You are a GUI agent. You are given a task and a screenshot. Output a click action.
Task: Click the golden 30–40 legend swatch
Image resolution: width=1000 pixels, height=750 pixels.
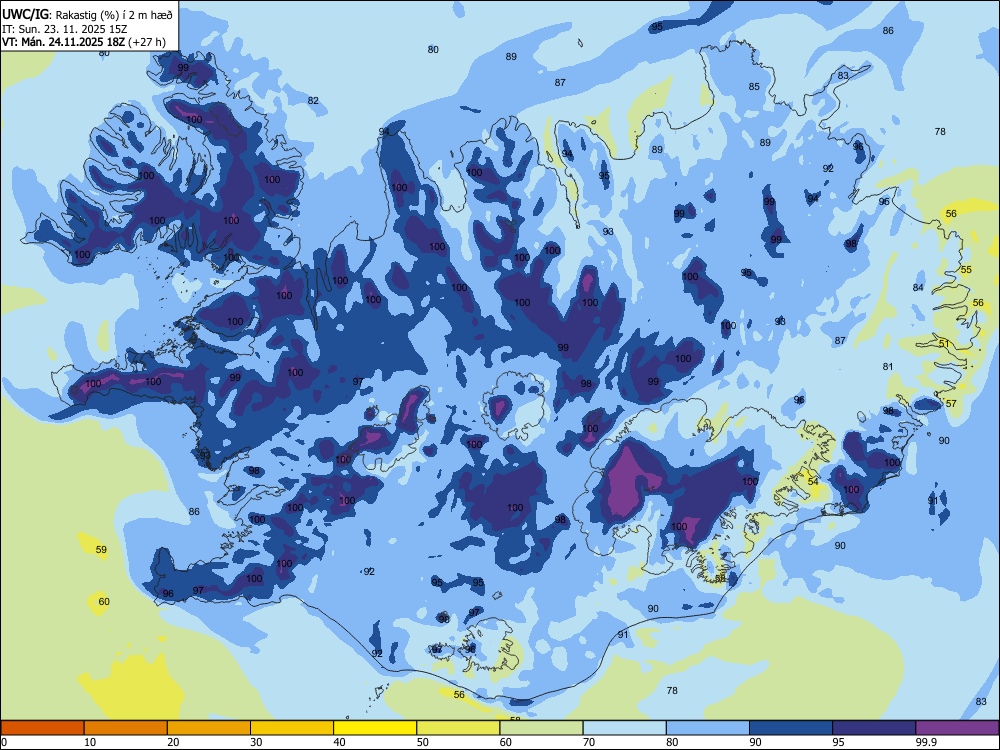coord(292,728)
